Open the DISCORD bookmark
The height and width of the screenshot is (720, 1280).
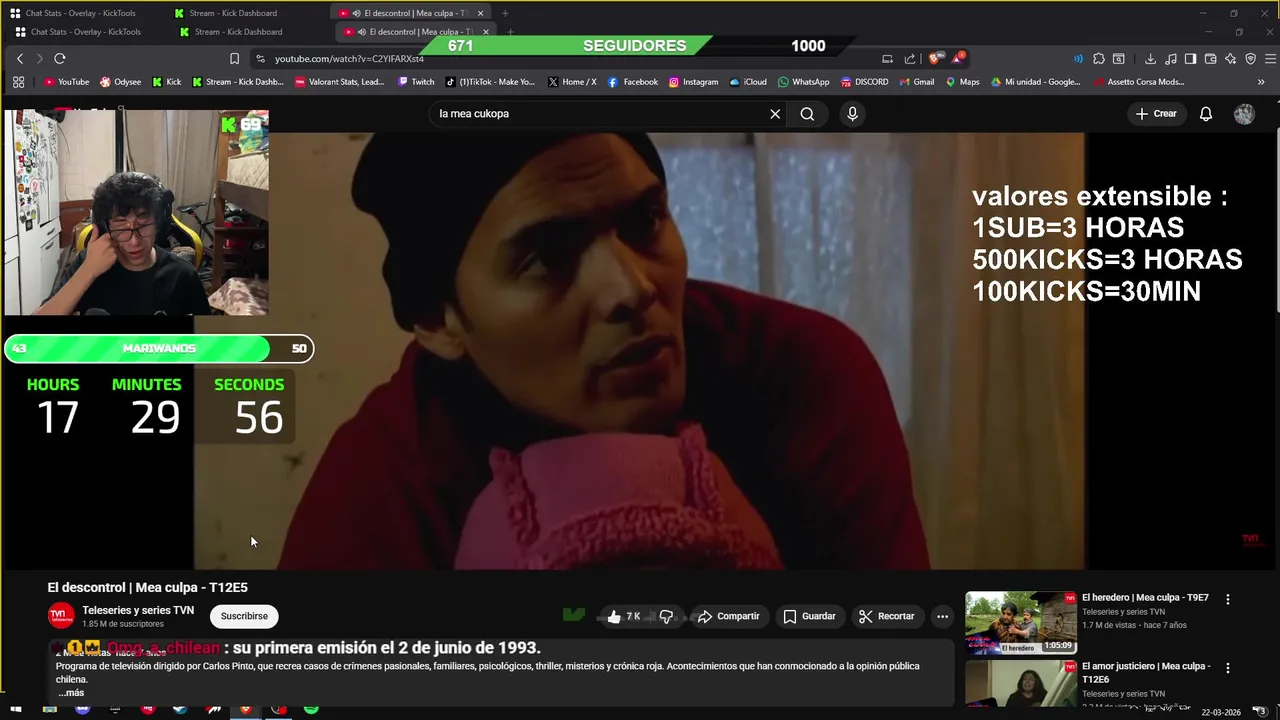(864, 82)
